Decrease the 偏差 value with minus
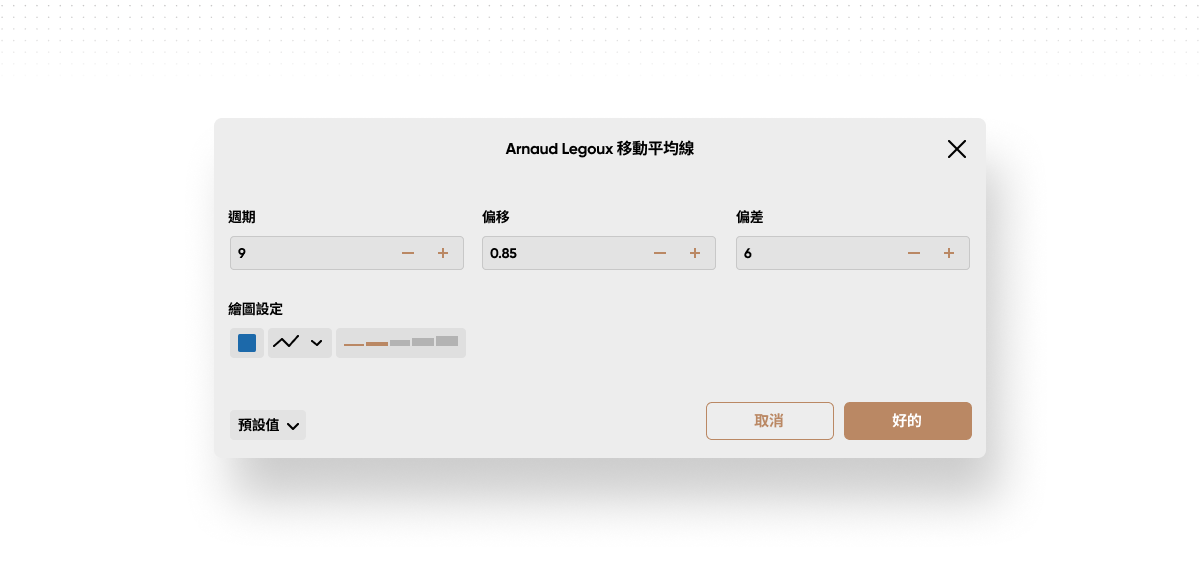 click(914, 253)
